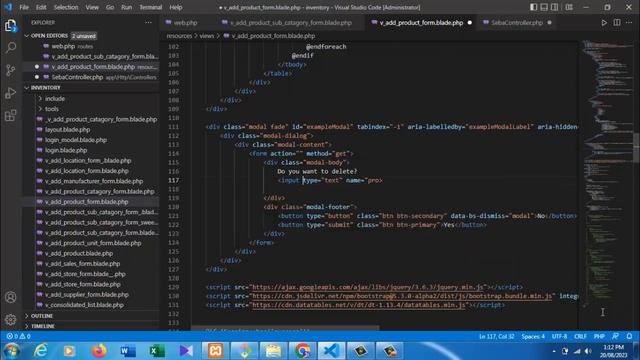
Task: Click the views breadcrumb segment
Action: 207,36
